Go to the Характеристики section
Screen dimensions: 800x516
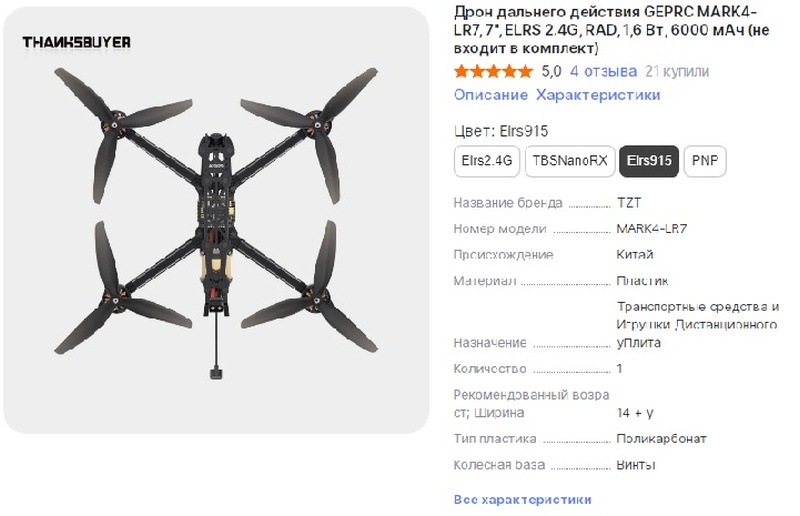[x=598, y=95]
